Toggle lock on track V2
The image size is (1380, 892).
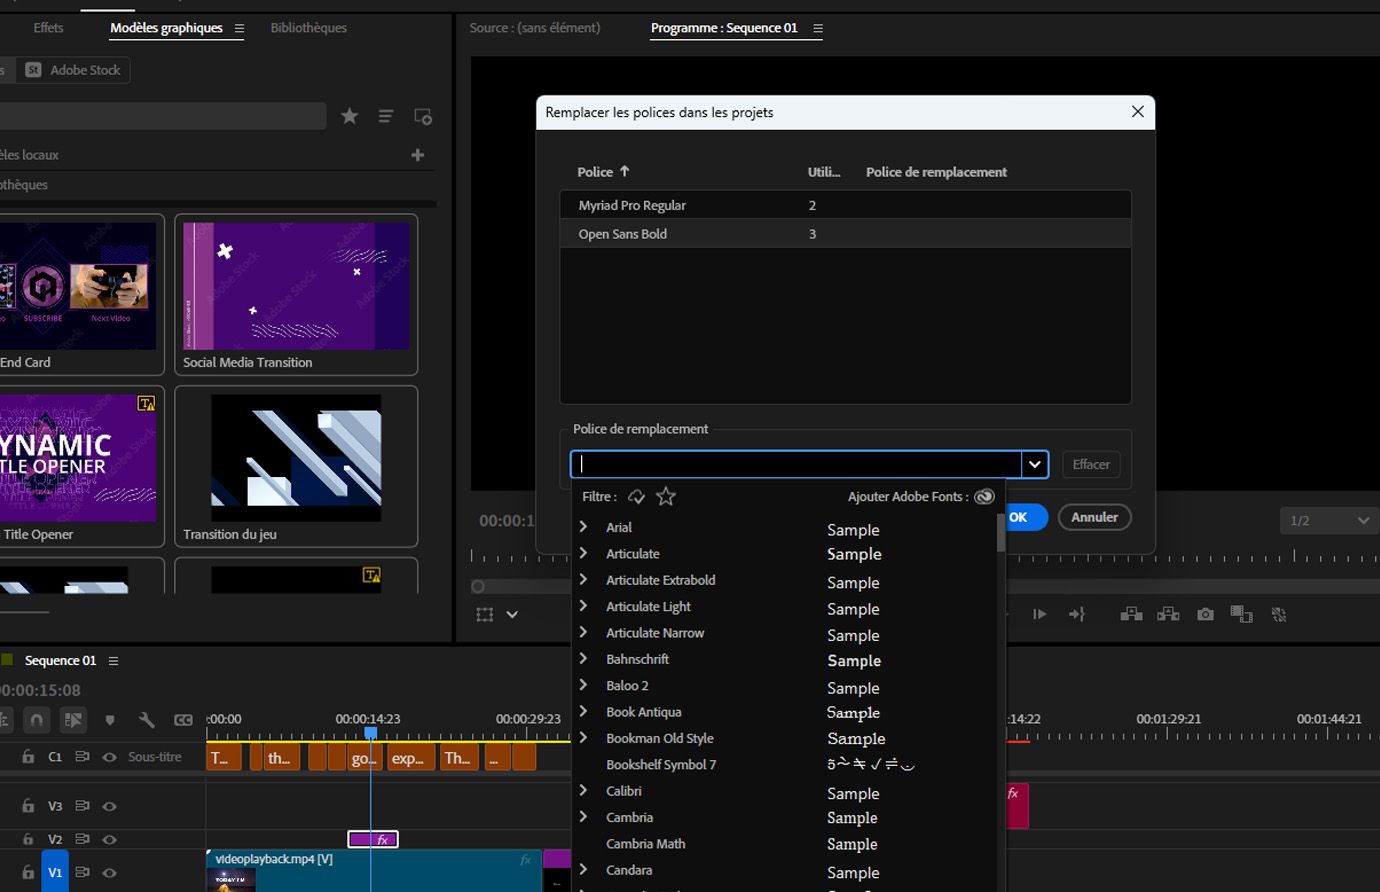(x=28, y=839)
